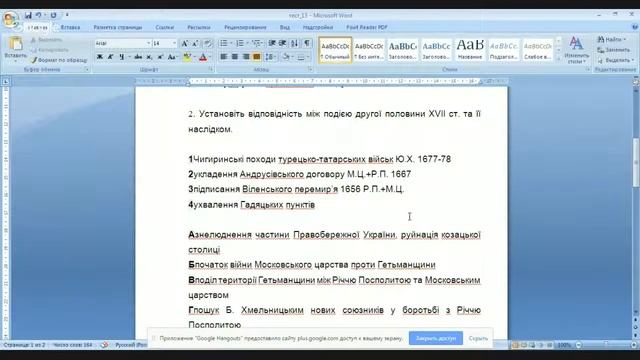Click Заменить (Replace) button
The image size is (640, 360).
click(614, 50)
